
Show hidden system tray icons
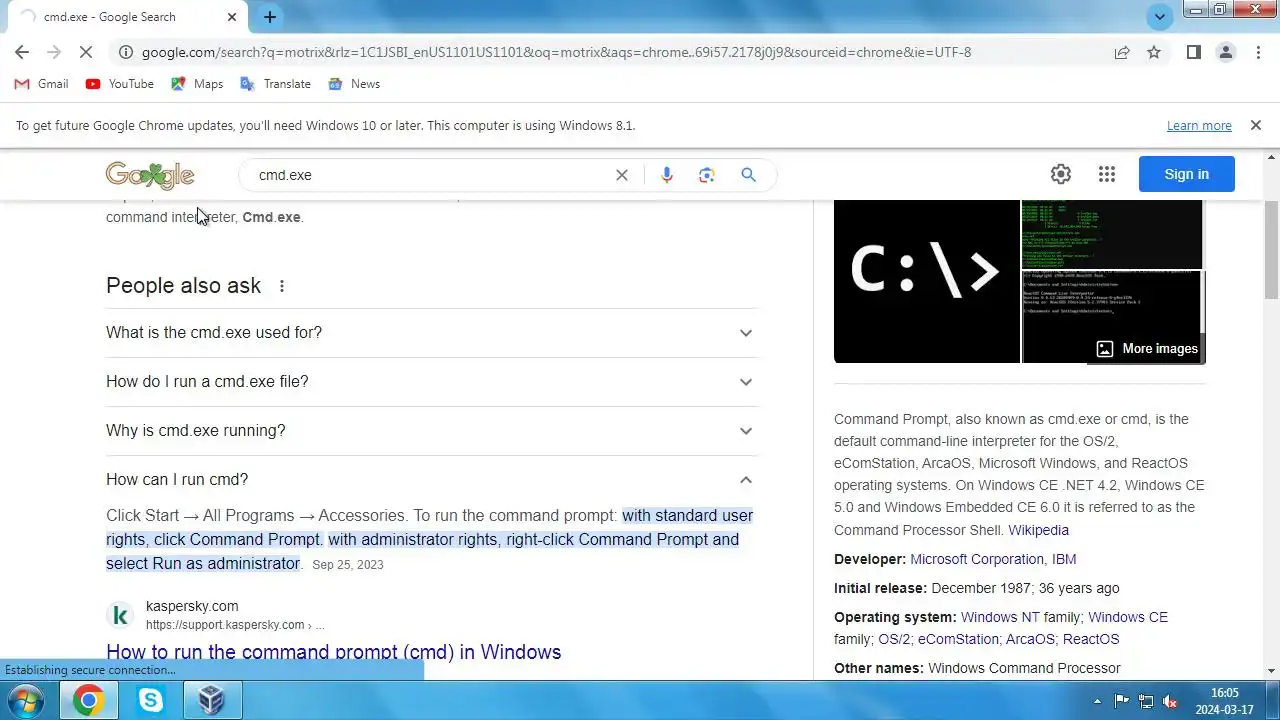click(1097, 701)
